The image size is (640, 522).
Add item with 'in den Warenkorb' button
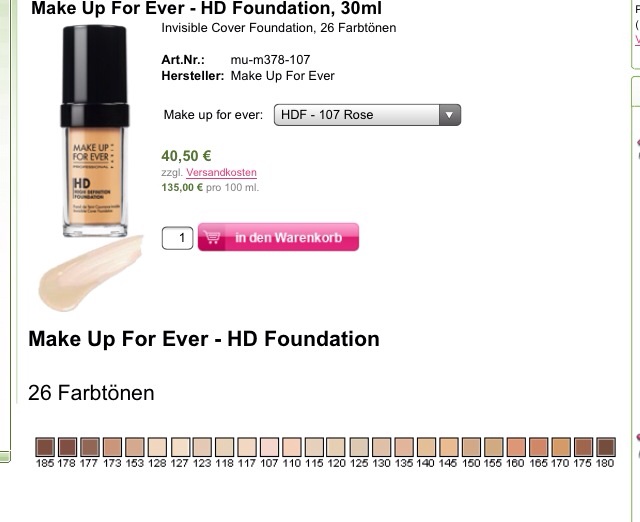(x=278, y=237)
